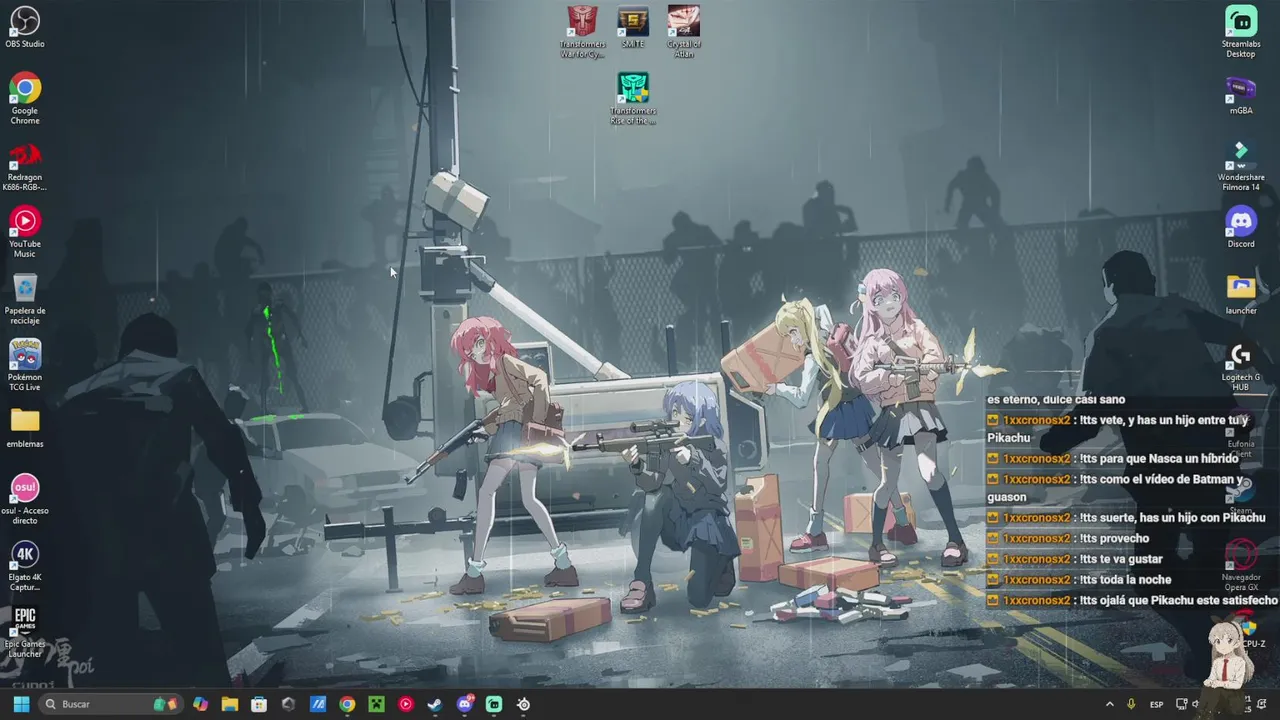Open the OBS Studio desktop shortcut

click(x=25, y=28)
